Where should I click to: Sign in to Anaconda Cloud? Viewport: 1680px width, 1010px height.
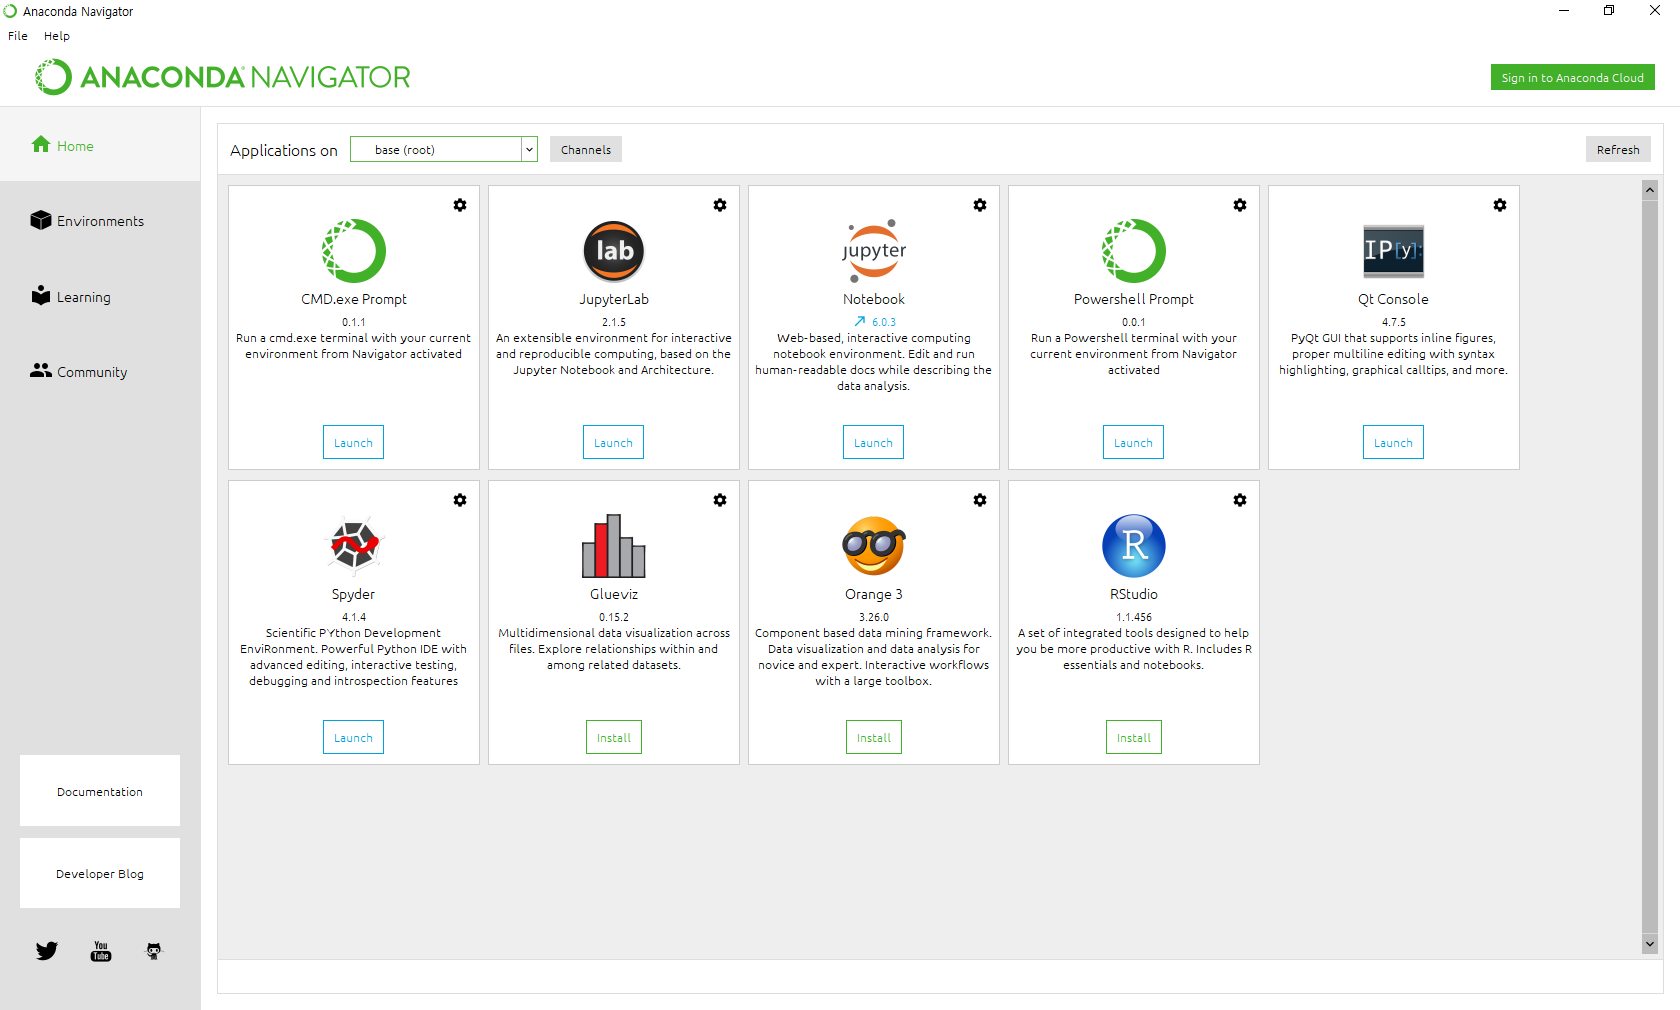coord(1573,78)
